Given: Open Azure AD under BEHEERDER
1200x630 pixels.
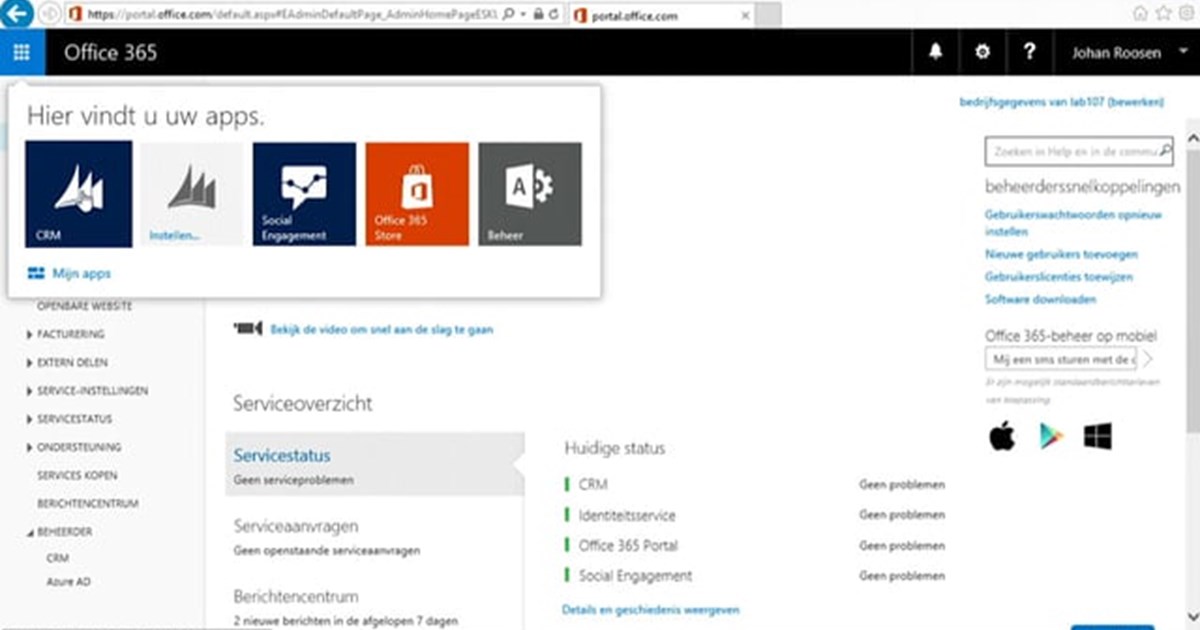Looking at the screenshot, I should (x=68, y=581).
